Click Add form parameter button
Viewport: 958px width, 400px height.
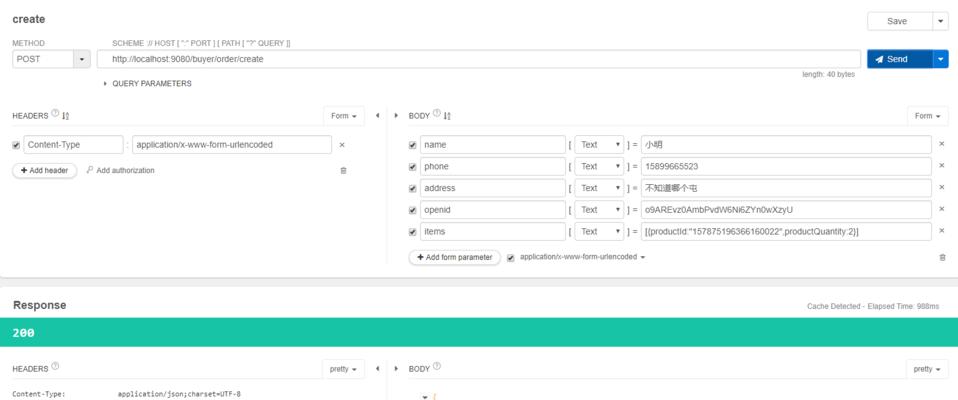pyautogui.click(x=455, y=258)
